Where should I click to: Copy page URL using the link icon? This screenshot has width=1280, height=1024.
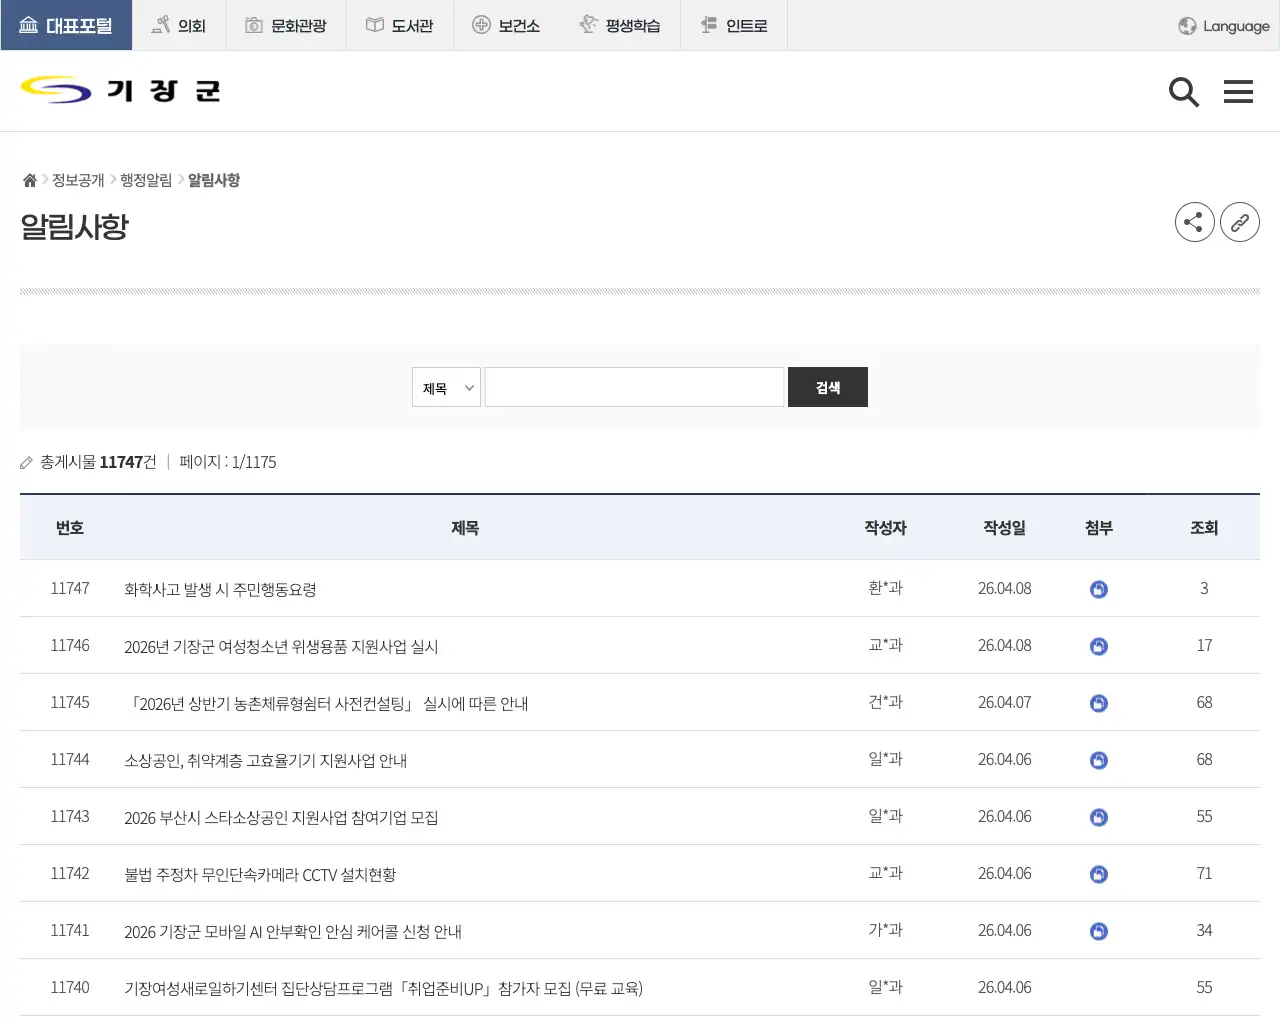point(1240,222)
